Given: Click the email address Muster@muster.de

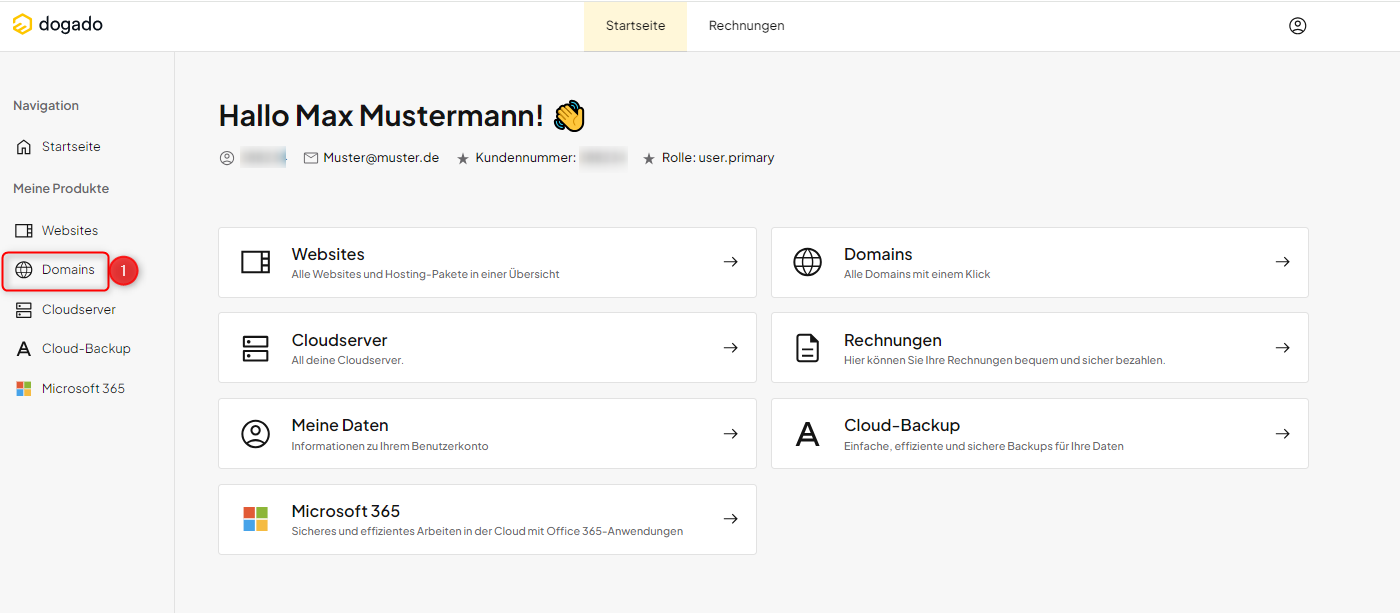Looking at the screenshot, I should (380, 157).
